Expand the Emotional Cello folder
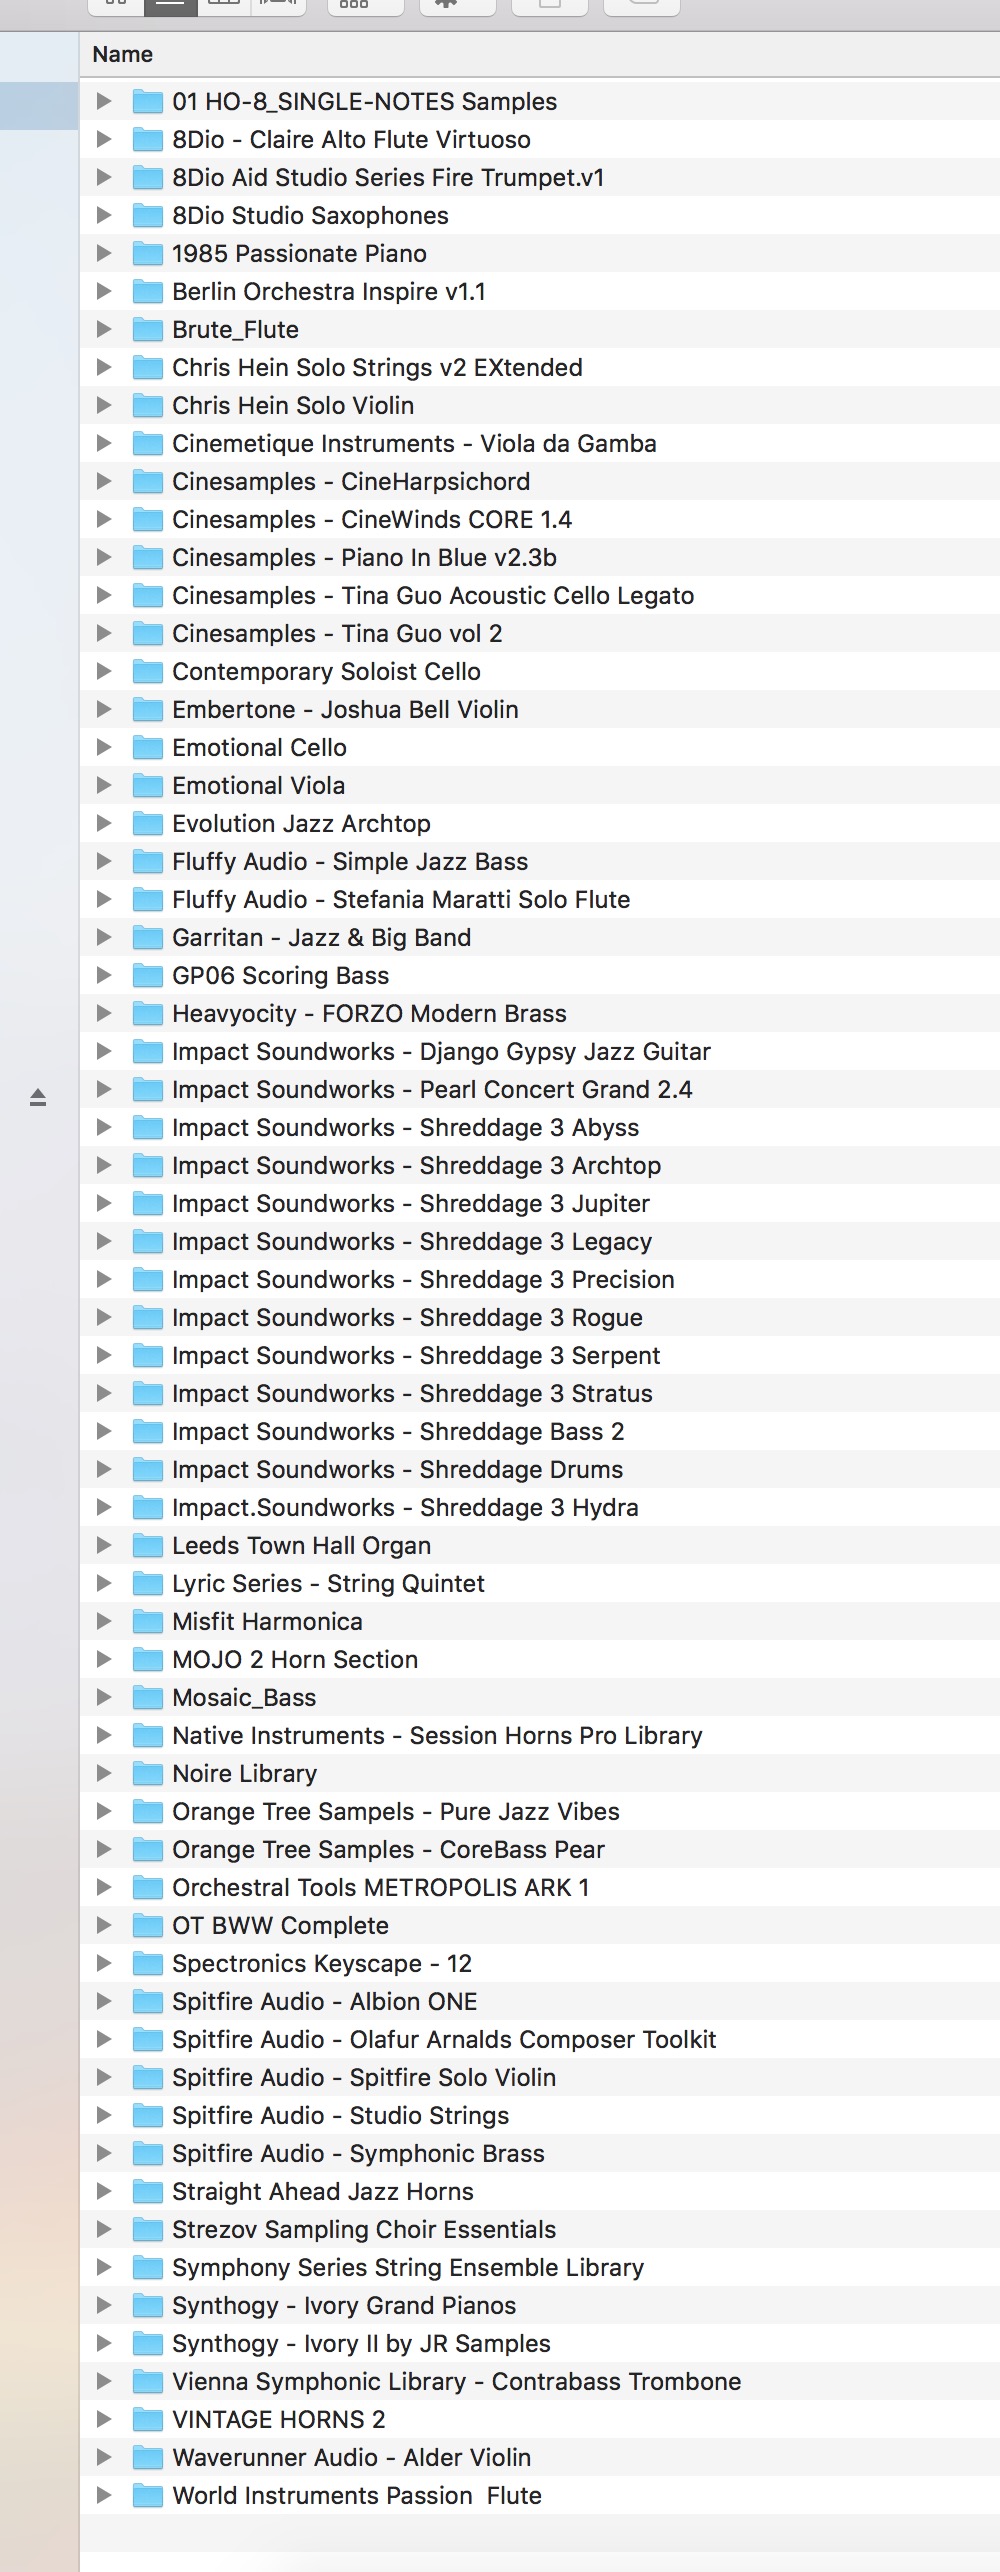1000x2572 pixels. [x=103, y=747]
